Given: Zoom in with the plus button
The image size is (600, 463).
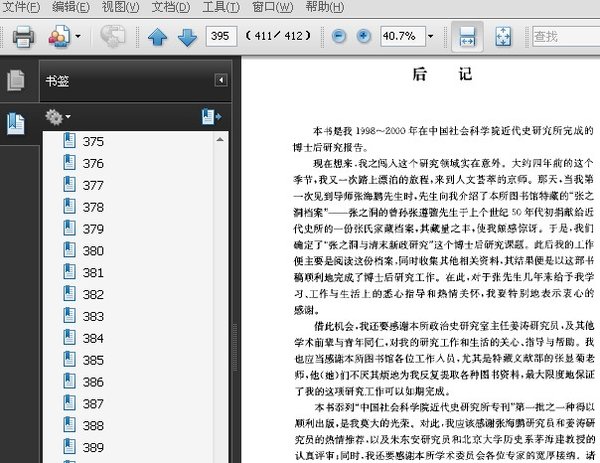Looking at the screenshot, I should pyautogui.click(x=364, y=36).
